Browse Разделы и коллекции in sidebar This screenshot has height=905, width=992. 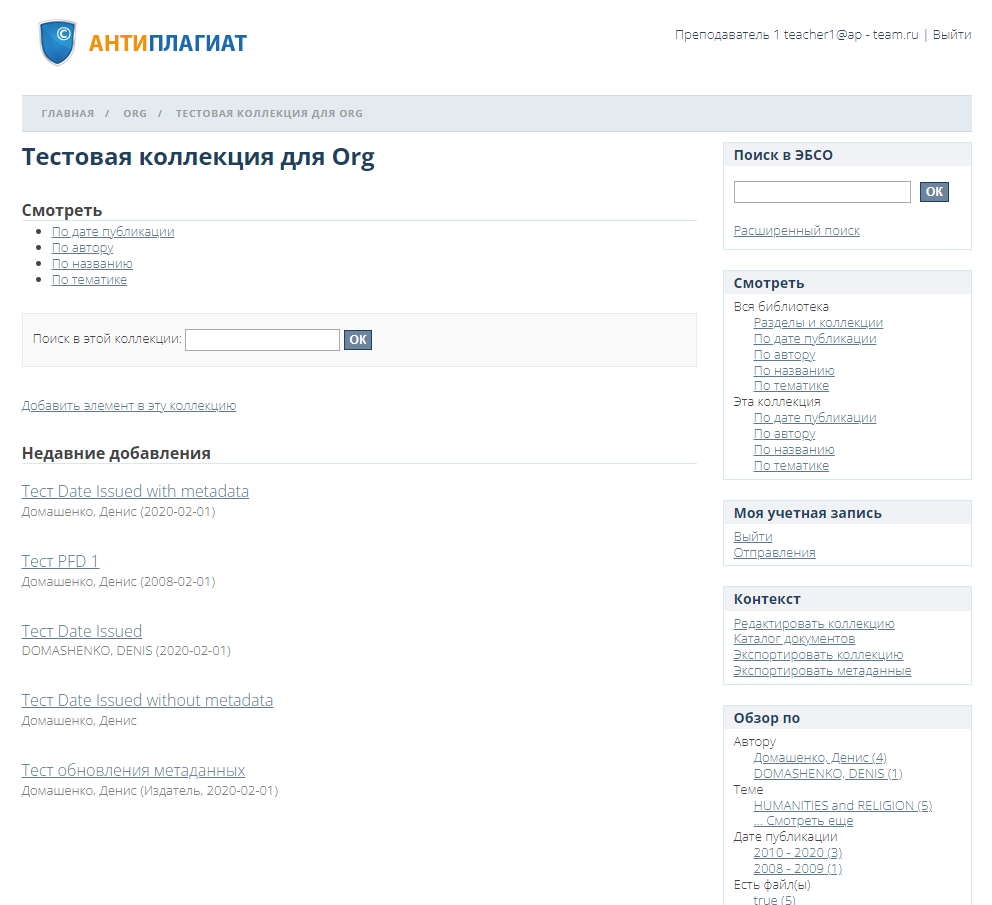(x=817, y=323)
